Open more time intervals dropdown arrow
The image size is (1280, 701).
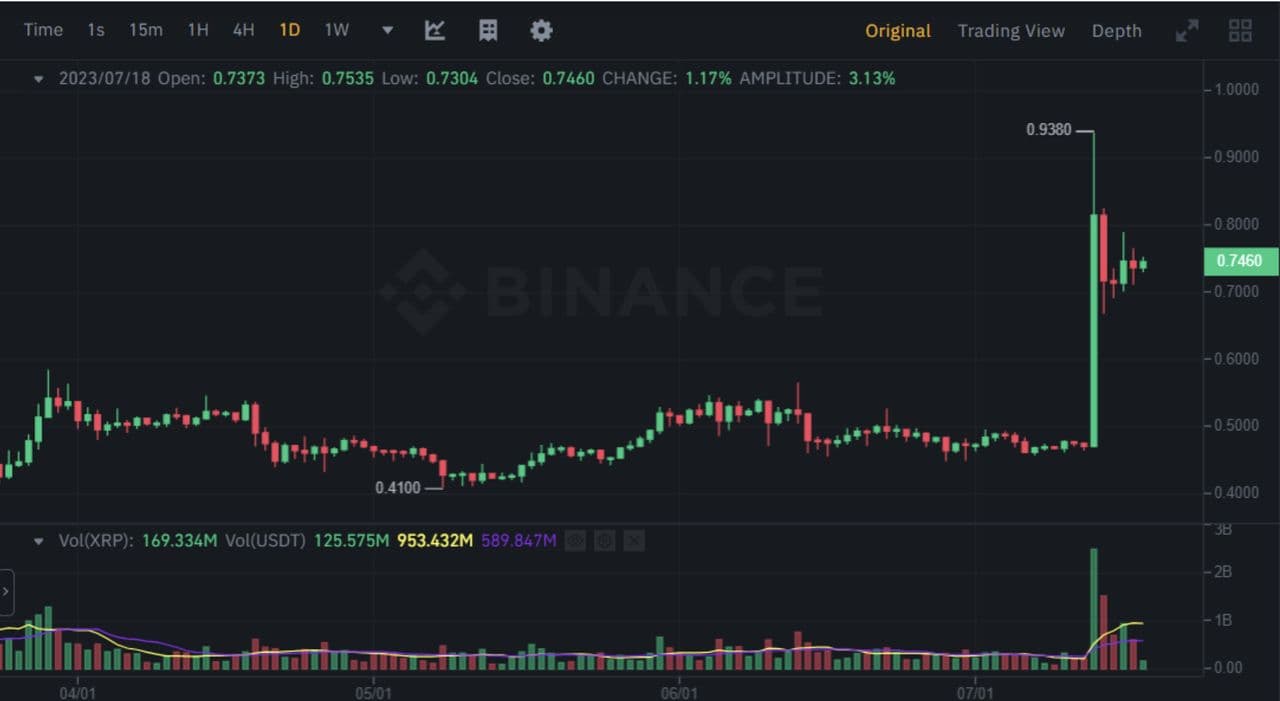pos(388,30)
